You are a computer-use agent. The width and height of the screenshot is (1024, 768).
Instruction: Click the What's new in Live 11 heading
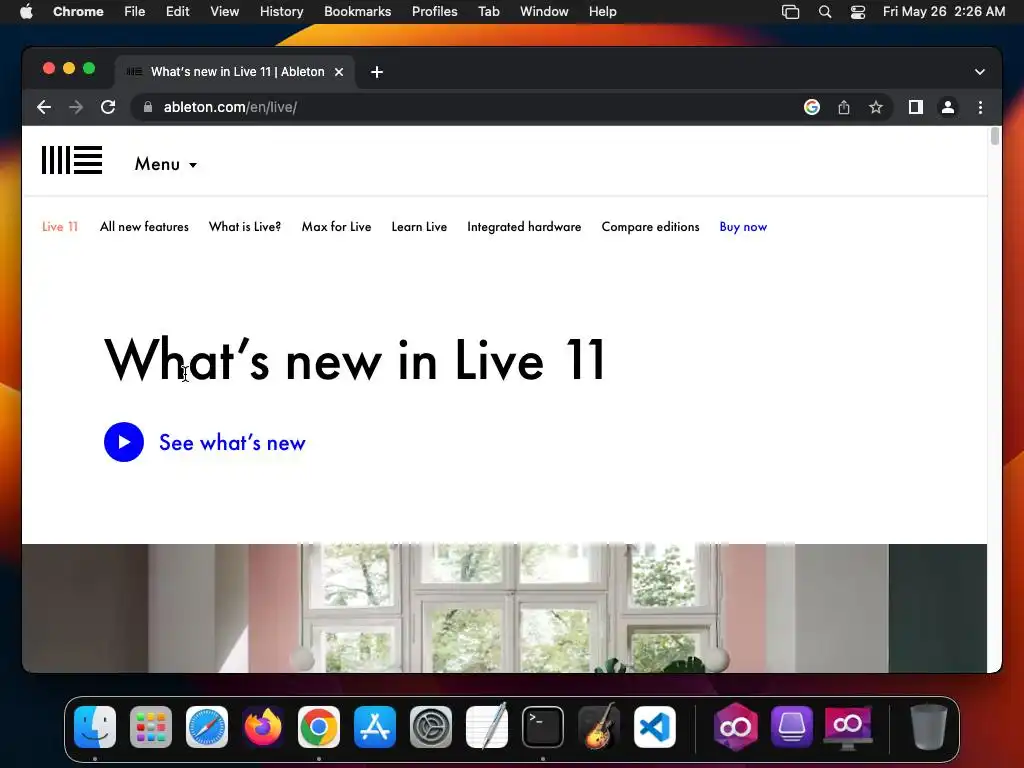pos(355,360)
